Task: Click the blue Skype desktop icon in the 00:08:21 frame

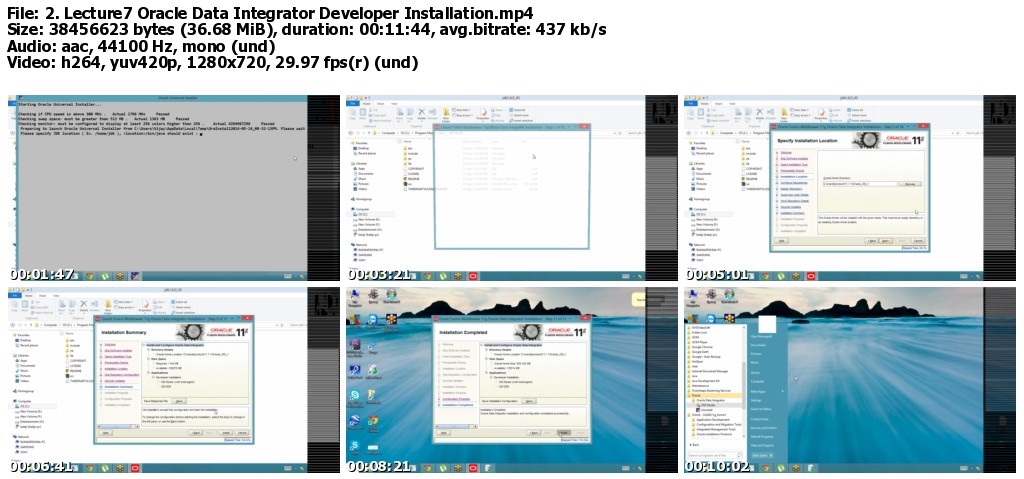Action: (x=354, y=446)
